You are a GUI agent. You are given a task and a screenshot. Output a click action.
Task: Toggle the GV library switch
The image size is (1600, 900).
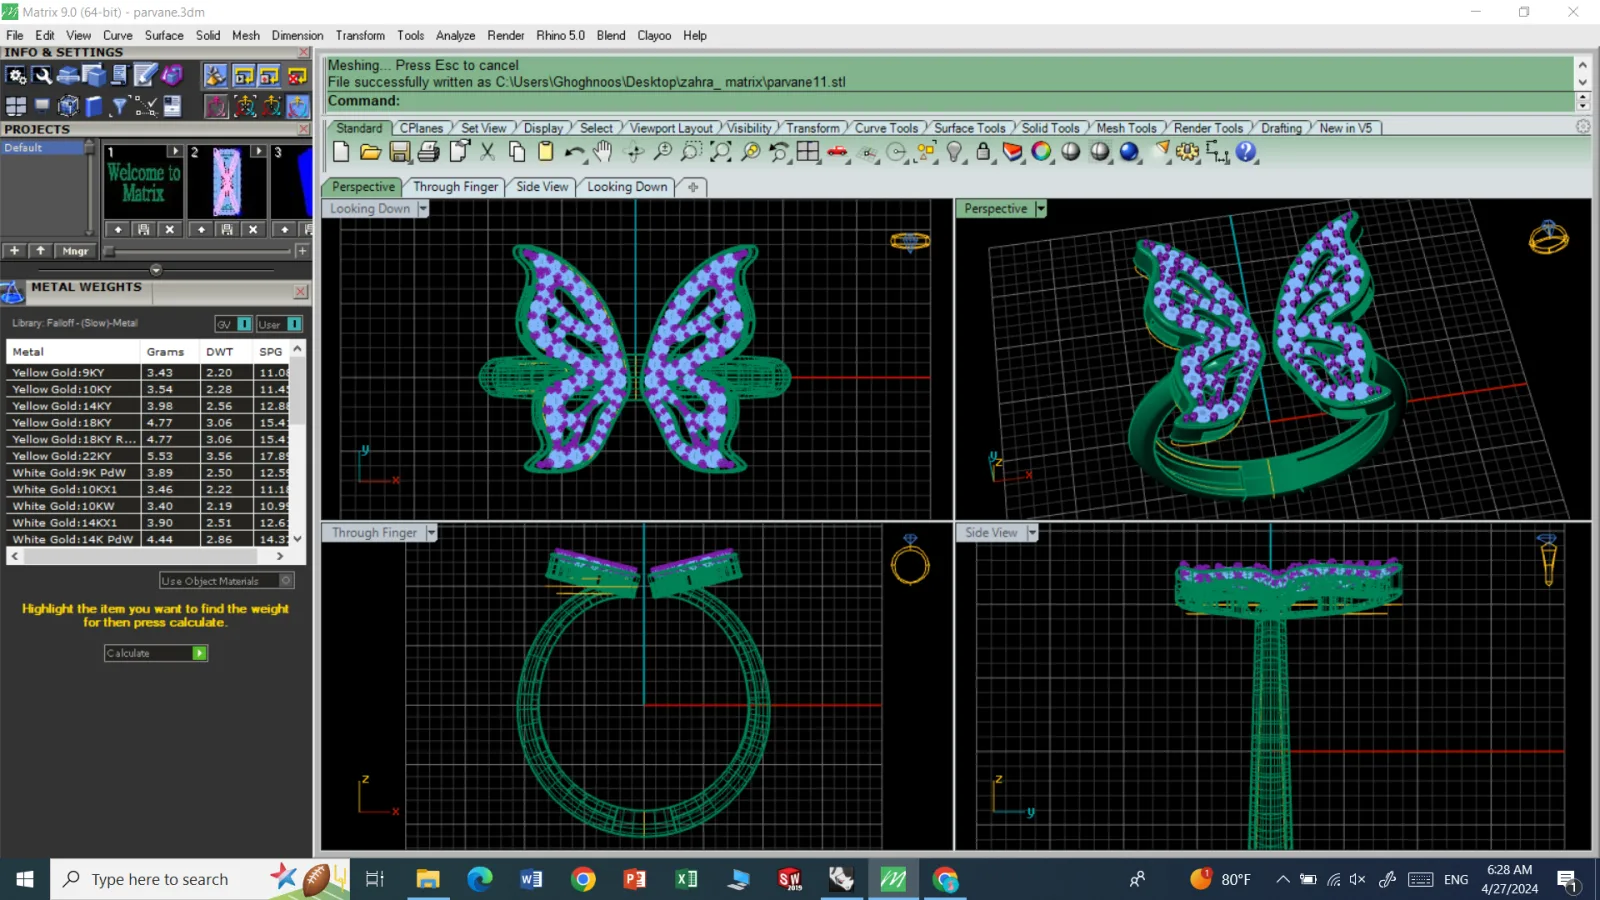tap(244, 324)
